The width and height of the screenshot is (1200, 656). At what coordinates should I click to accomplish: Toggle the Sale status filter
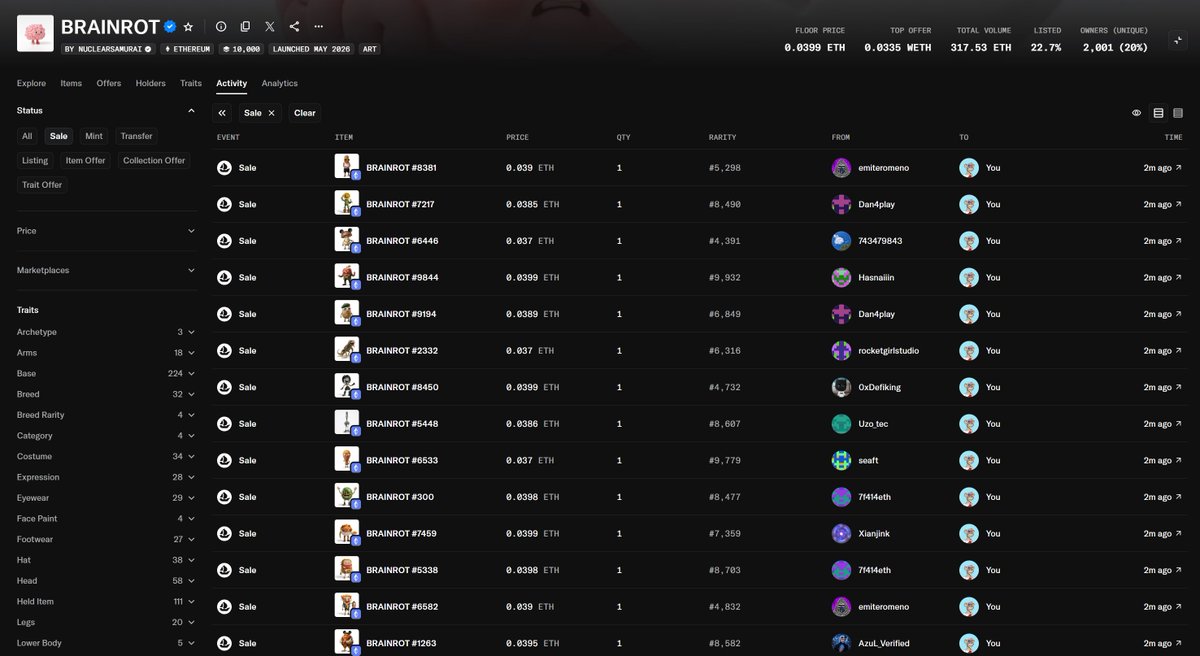tap(59, 136)
